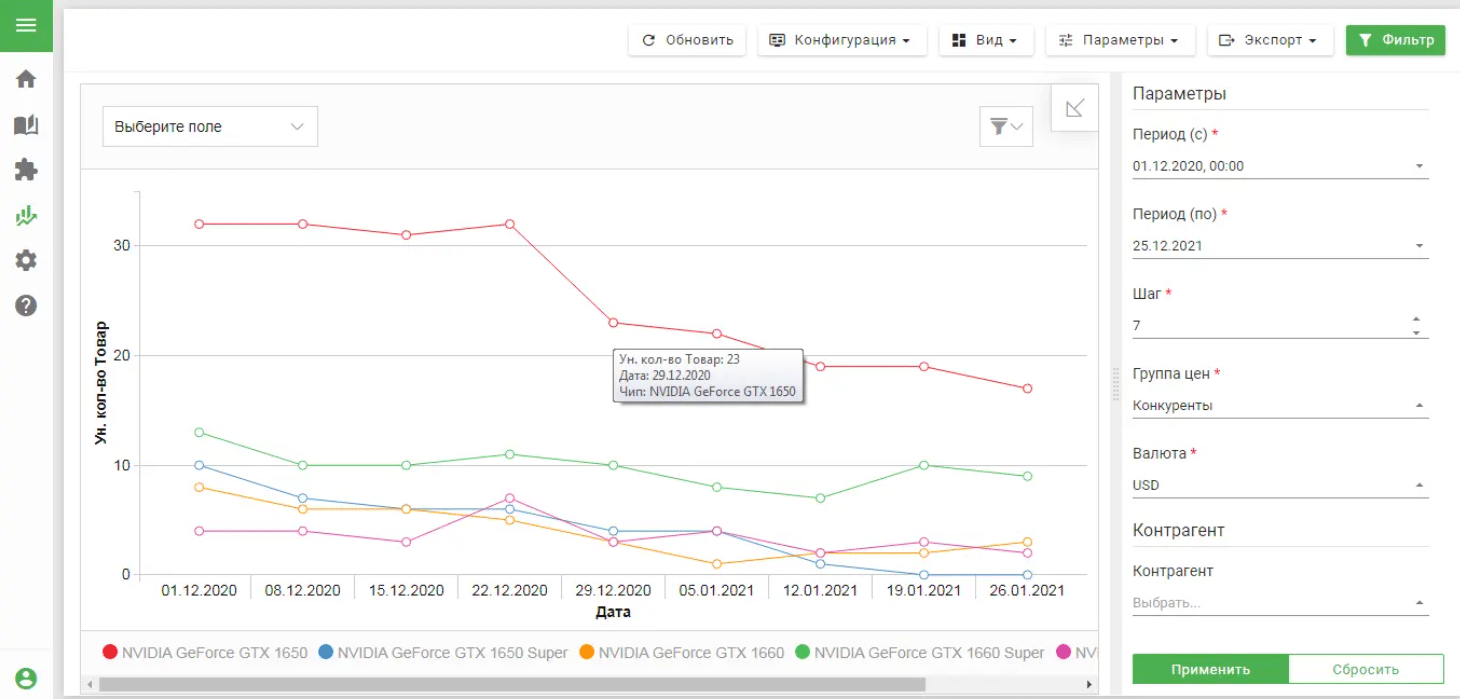This screenshot has height=699, width=1460.
Task: Click the collapse chart arrow icon
Action: (x=1075, y=108)
